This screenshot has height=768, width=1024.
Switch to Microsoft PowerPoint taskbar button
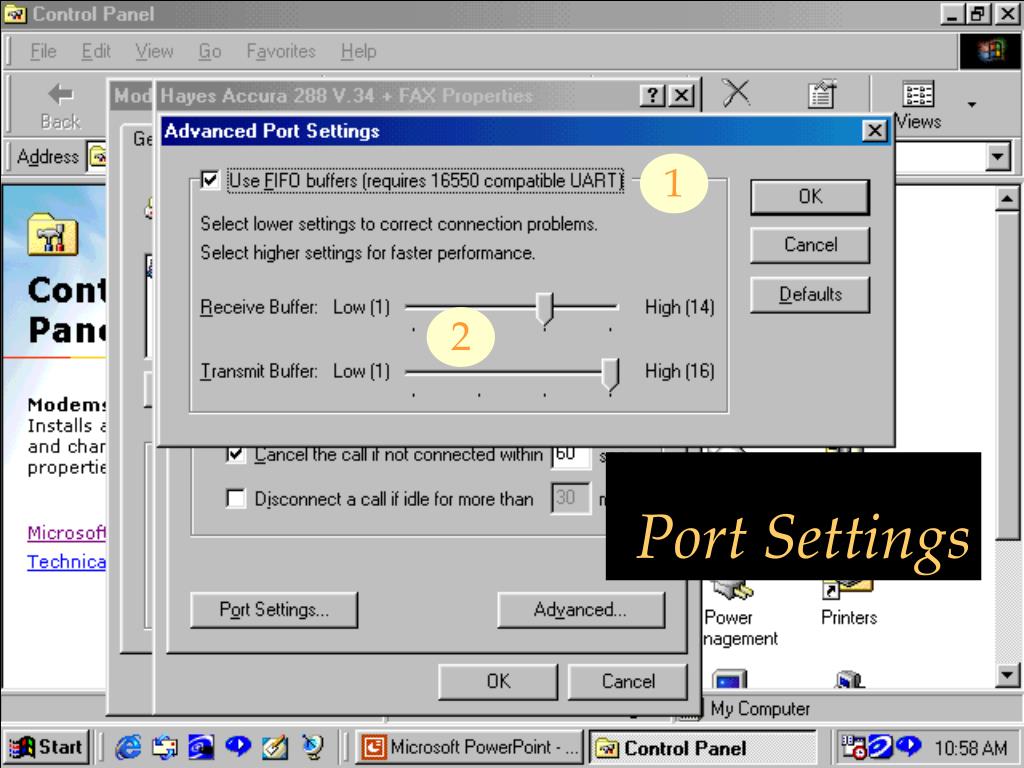(470, 747)
